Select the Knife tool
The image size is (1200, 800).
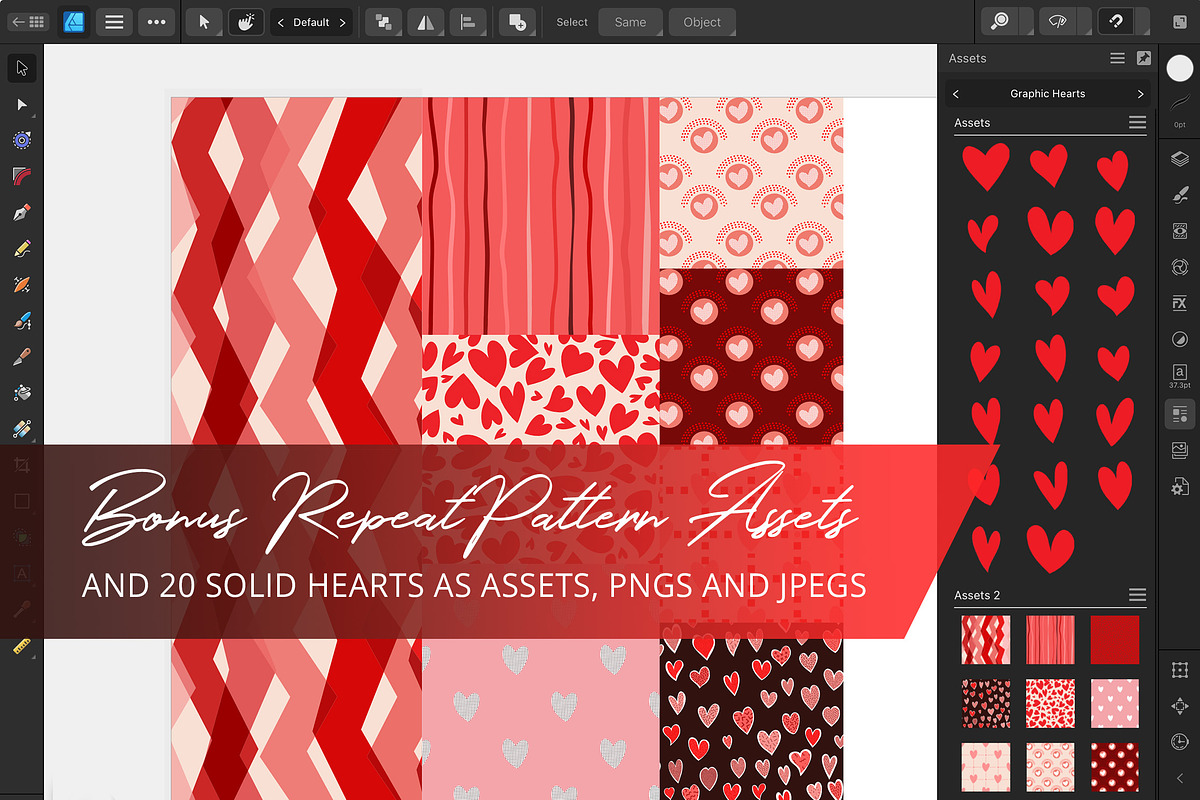click(x=22, y=356)
